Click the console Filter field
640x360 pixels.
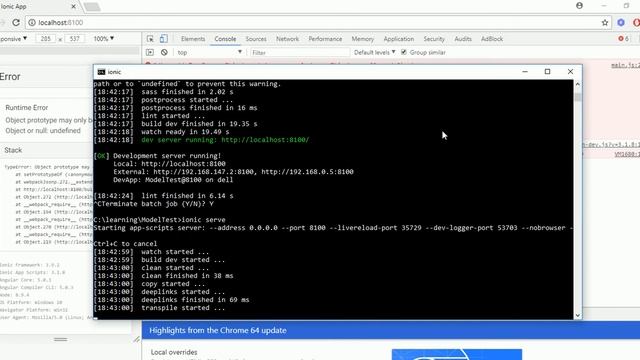(299, 52)
